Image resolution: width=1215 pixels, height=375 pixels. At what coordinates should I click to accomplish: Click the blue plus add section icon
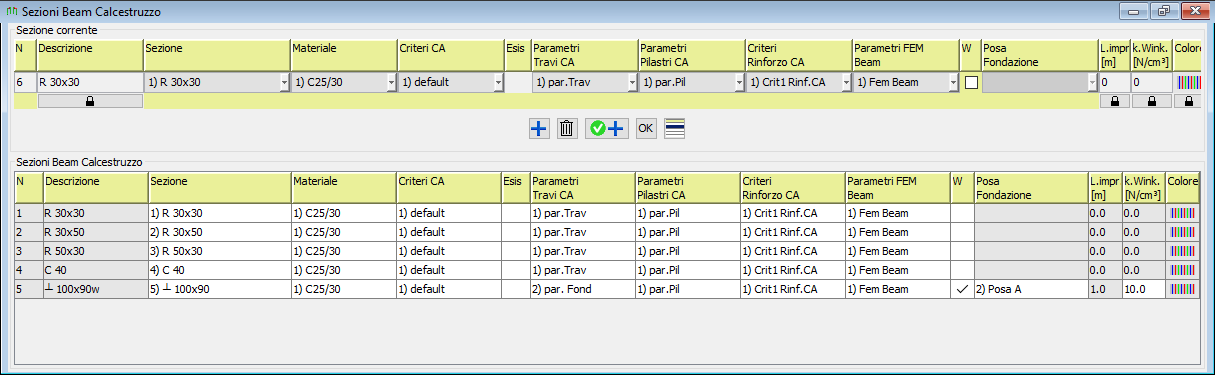click(539, 128)
